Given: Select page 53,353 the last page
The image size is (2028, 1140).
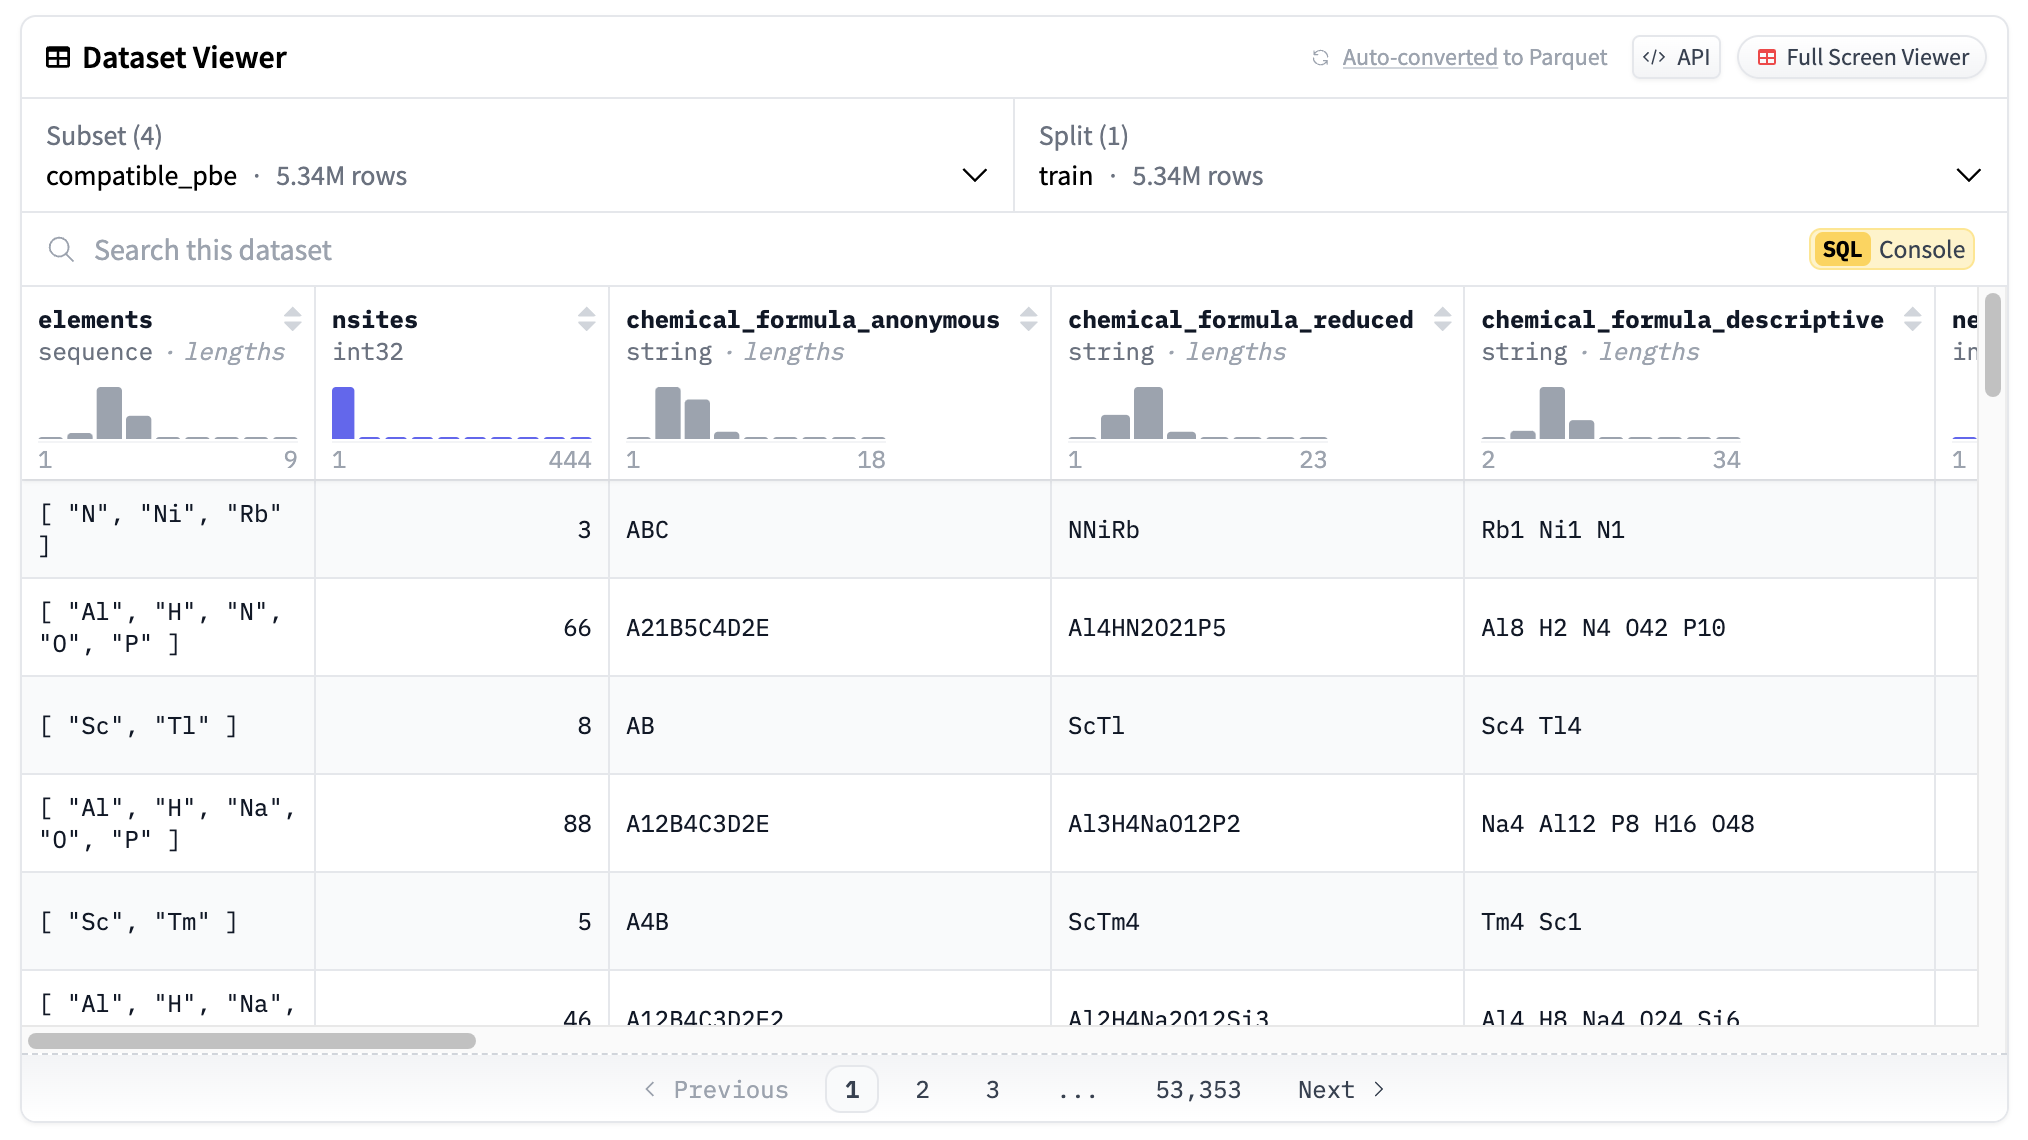Looking at the screenshot, I should pos(1198,1089).
